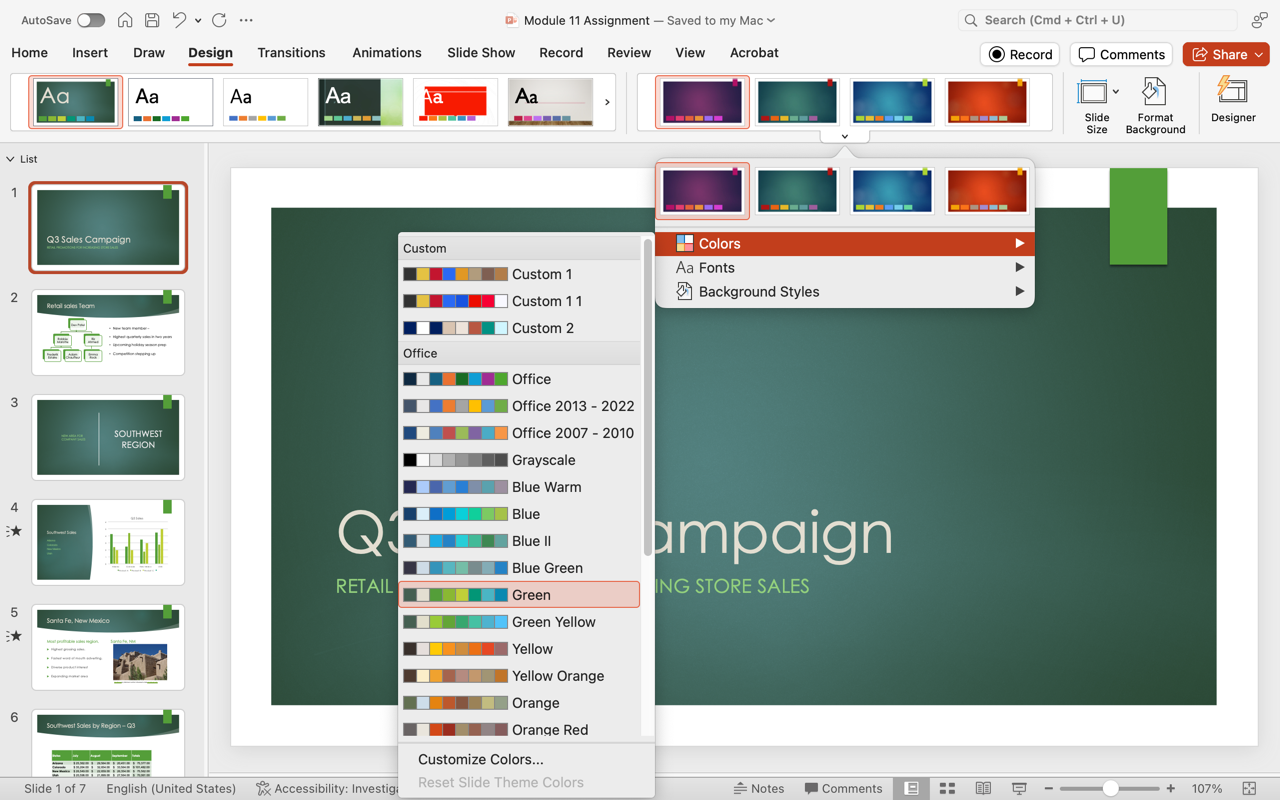
Task: Switch to Normal view in status bar
Action: 911,788
